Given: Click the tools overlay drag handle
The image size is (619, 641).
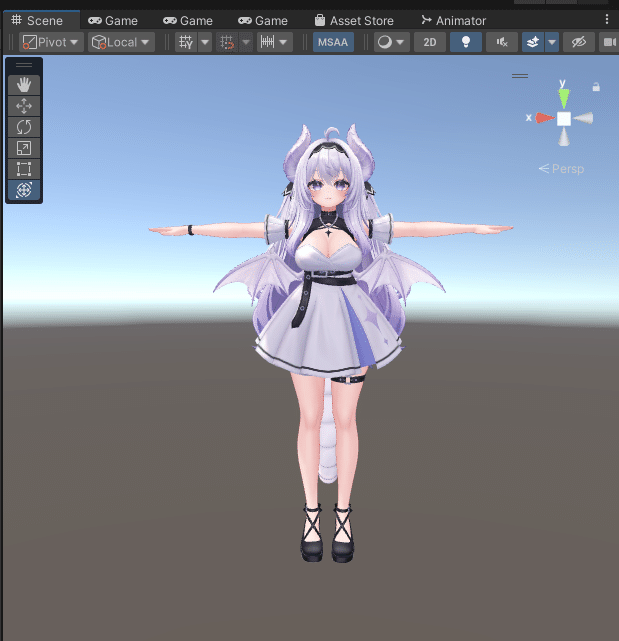Looking at the screenshot, I should pyautogui.click(x=24, y=65).
